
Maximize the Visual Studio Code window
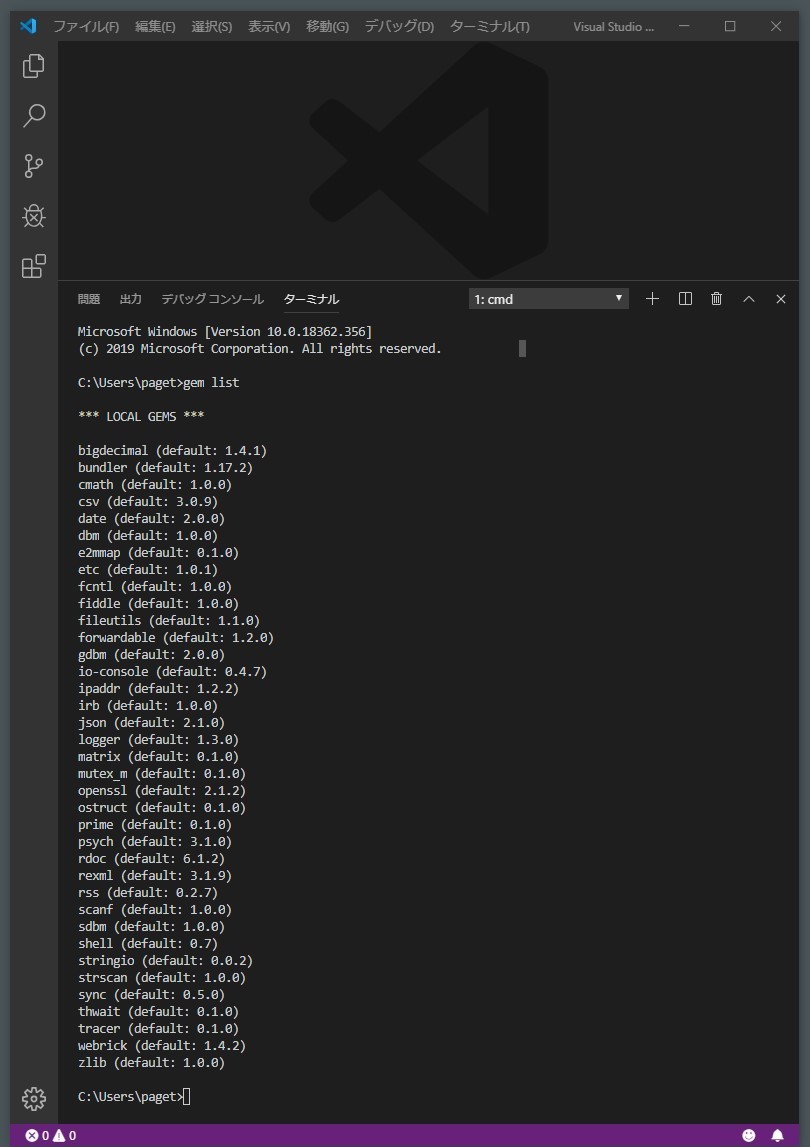pyautogui.click(x=730, y=26)
